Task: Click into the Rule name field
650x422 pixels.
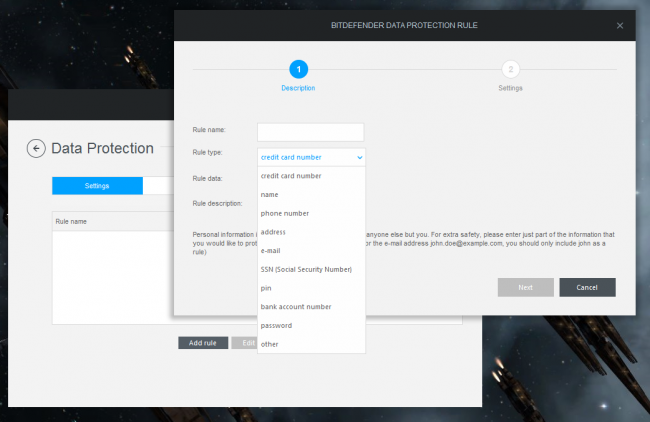Action: [310, 132]
